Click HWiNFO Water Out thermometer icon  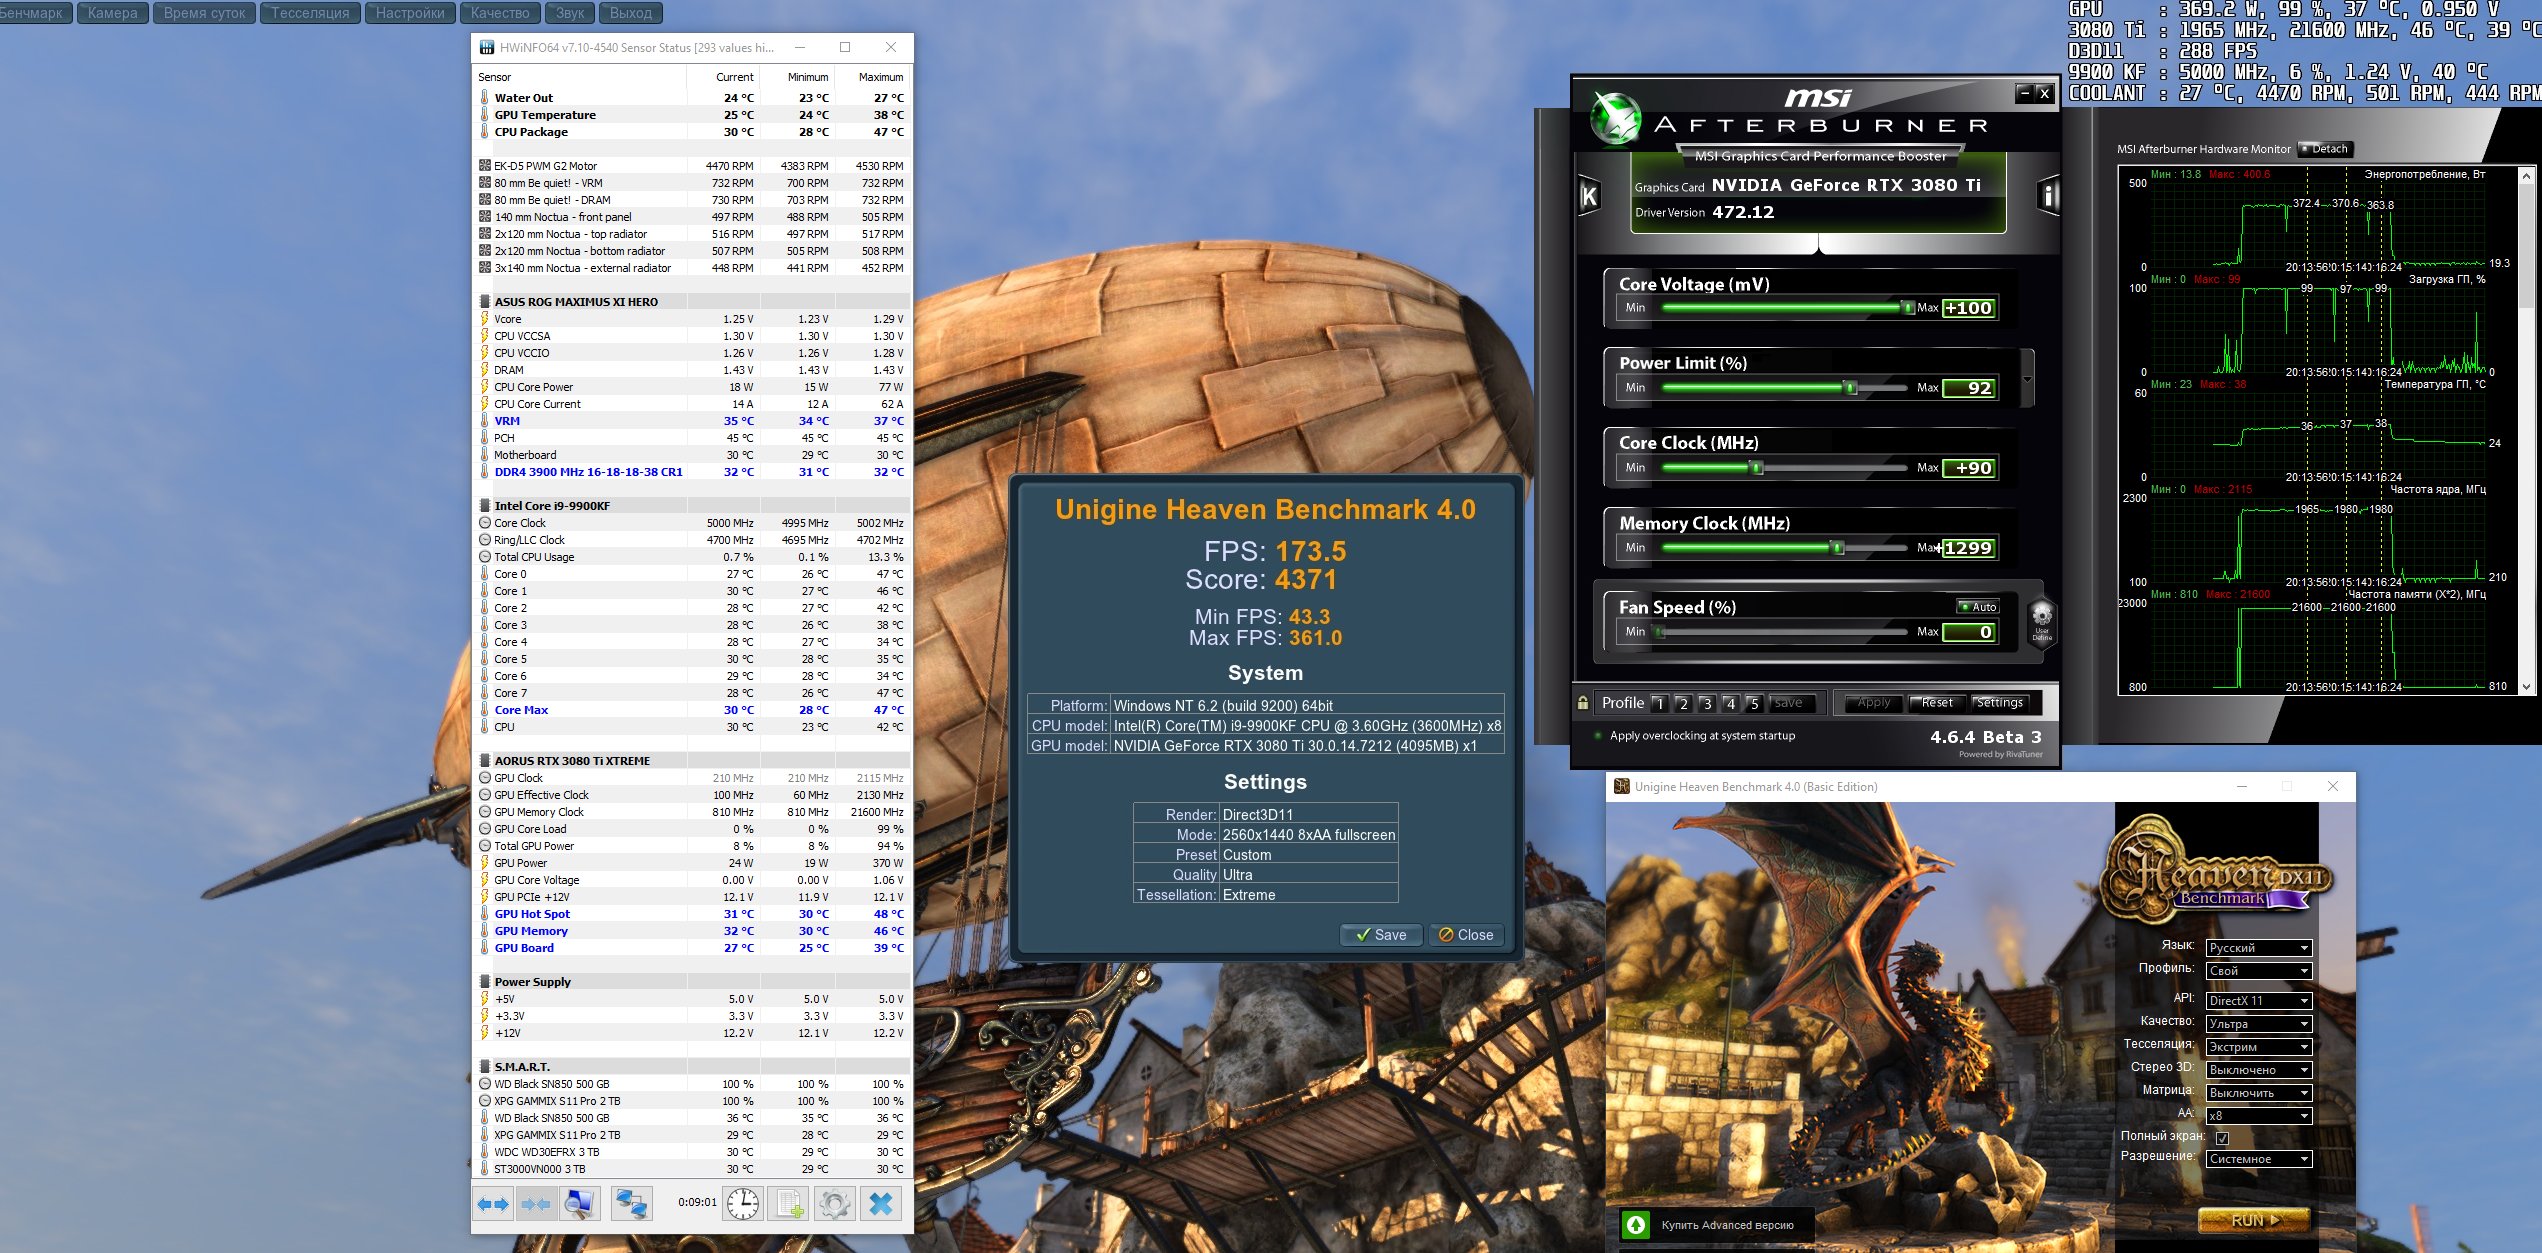pyautogui.click(x=485, y=98)
